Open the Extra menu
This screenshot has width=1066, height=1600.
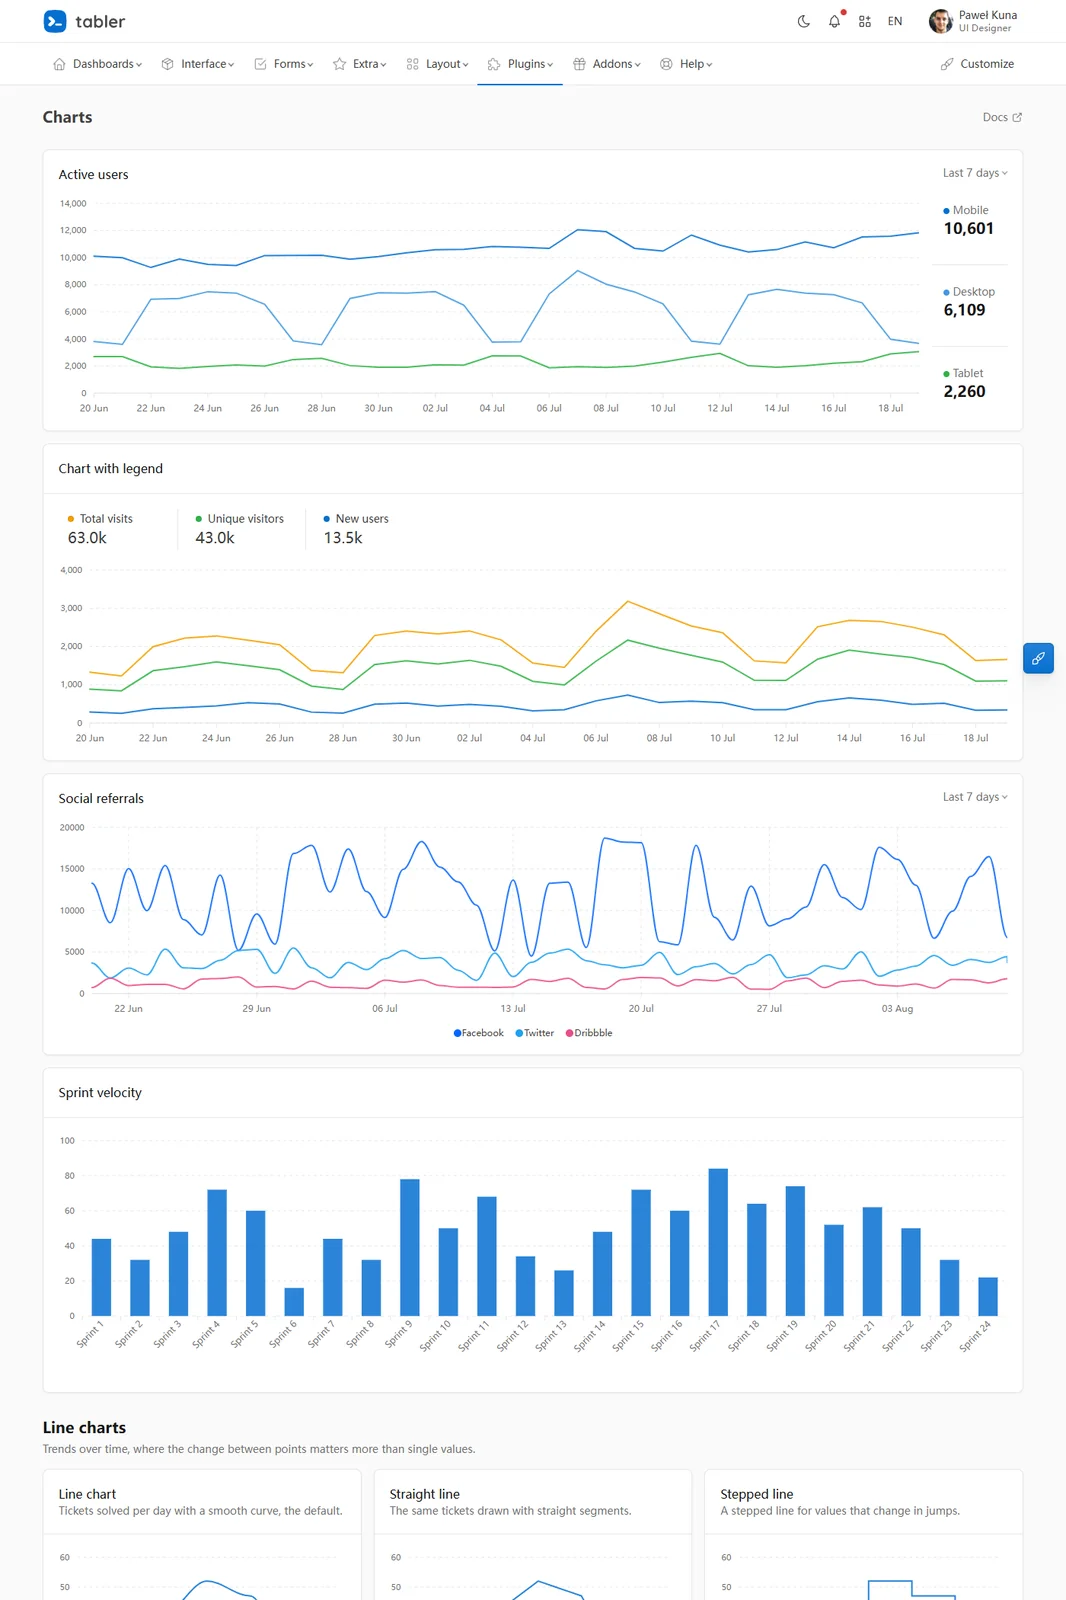(x=360, y=64)
